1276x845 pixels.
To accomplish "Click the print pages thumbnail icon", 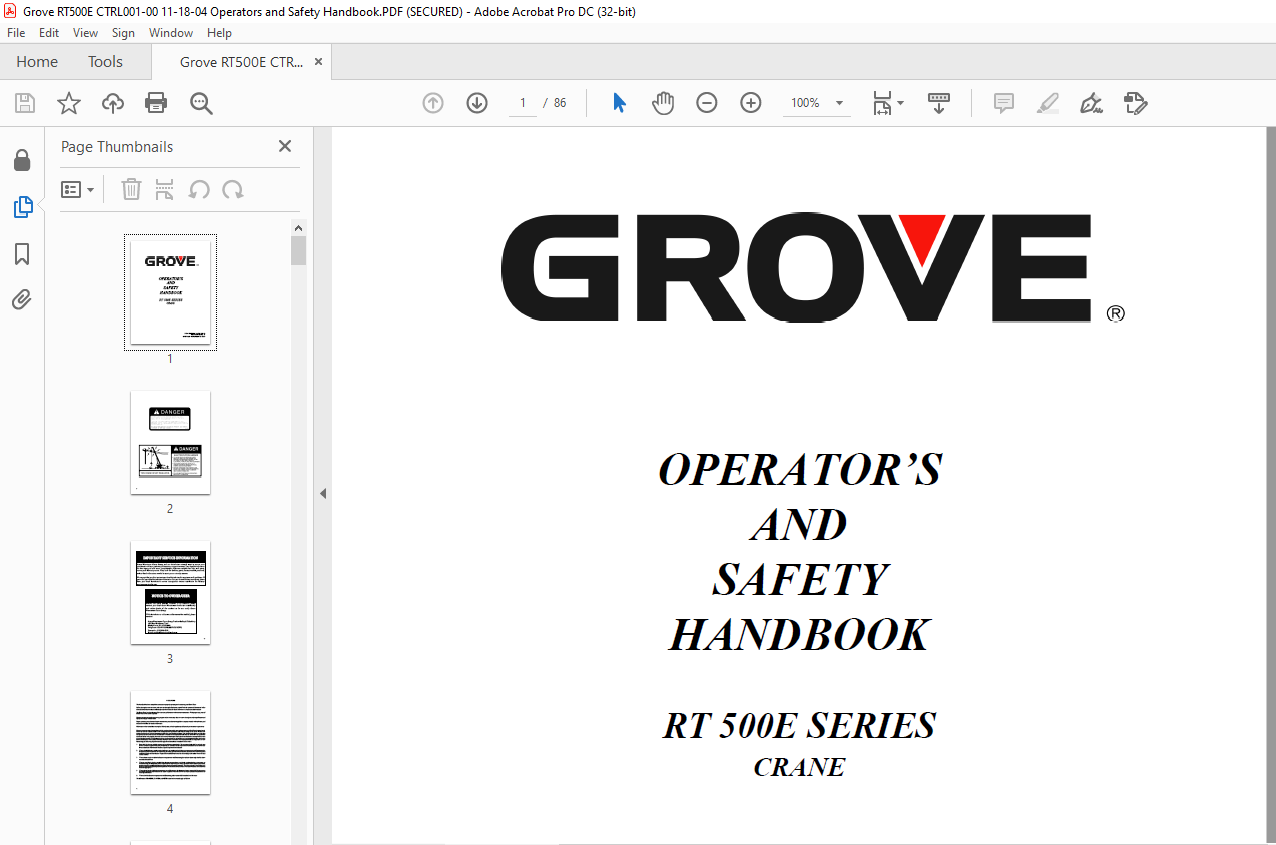I will point(165,189).
